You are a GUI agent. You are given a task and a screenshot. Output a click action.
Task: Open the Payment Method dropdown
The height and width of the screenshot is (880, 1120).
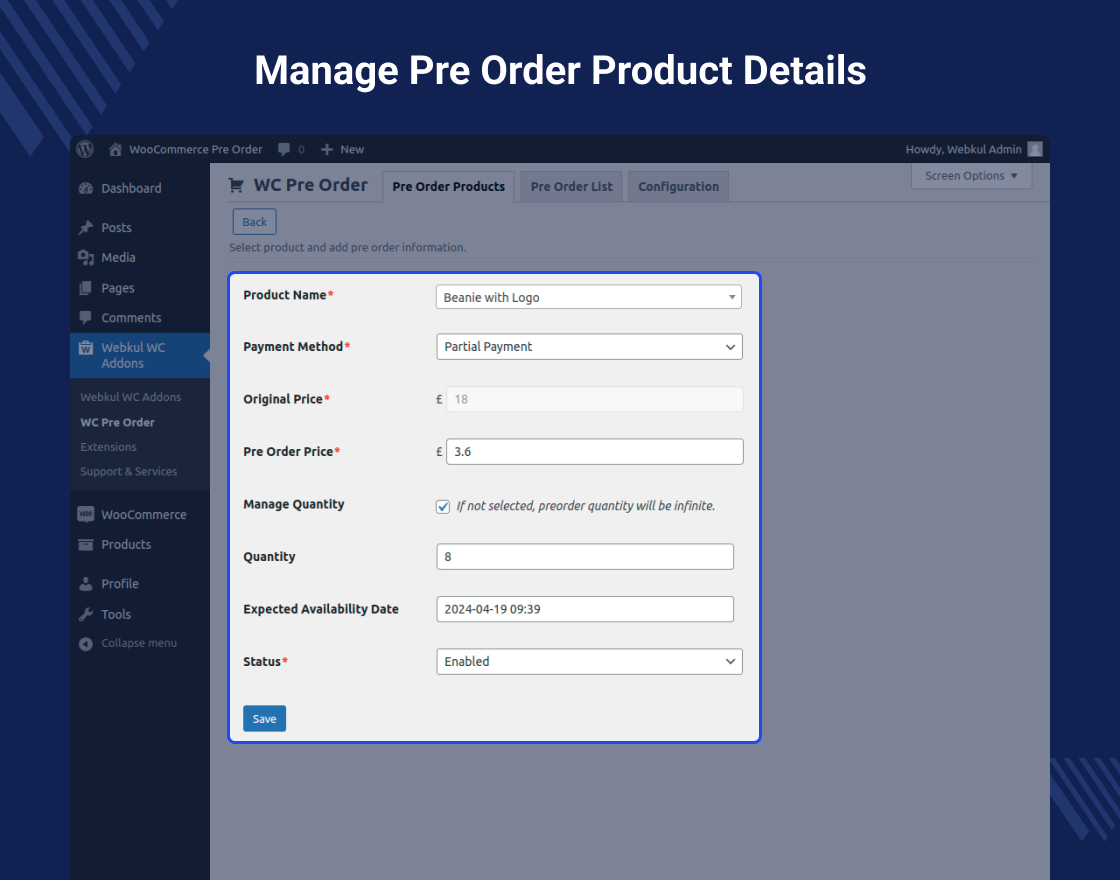(589, 346)
